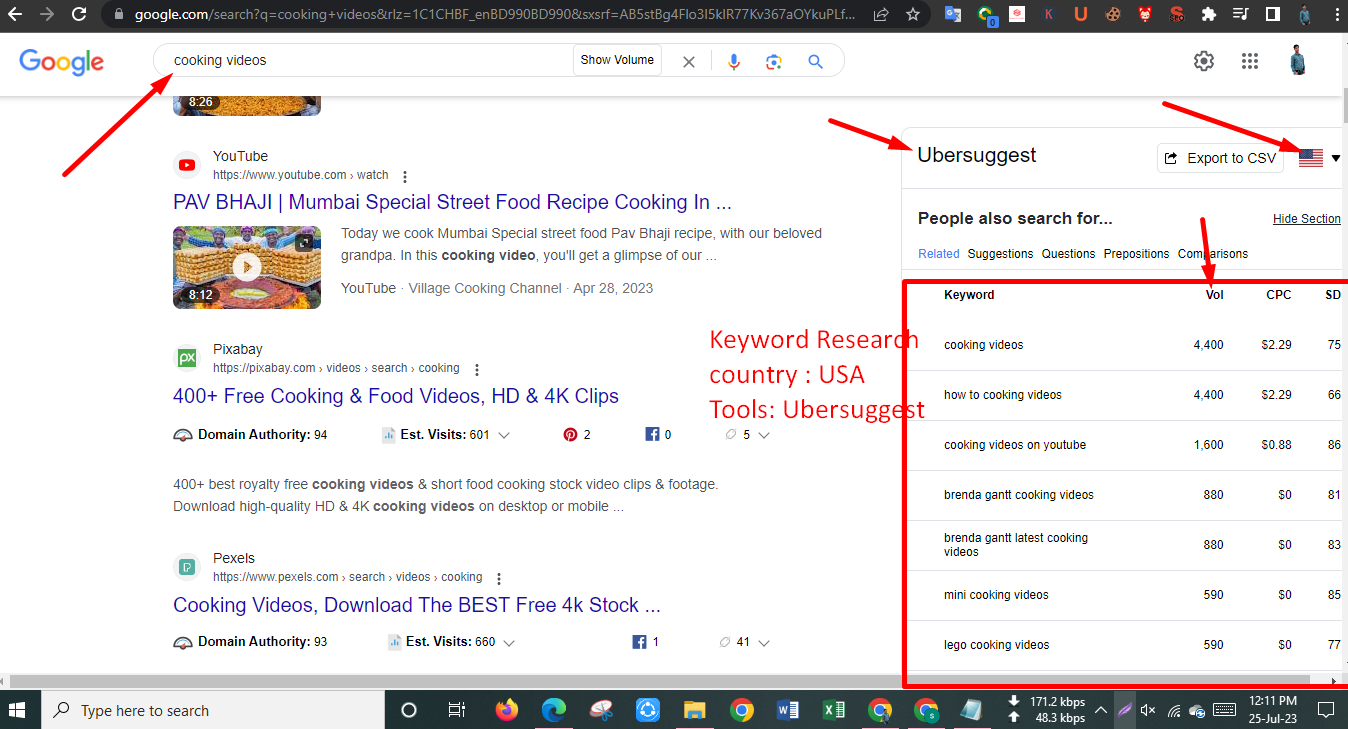1348x729 pixels.
Task: Launch Firefox from the taskbar
Action: tap(507, 710)
